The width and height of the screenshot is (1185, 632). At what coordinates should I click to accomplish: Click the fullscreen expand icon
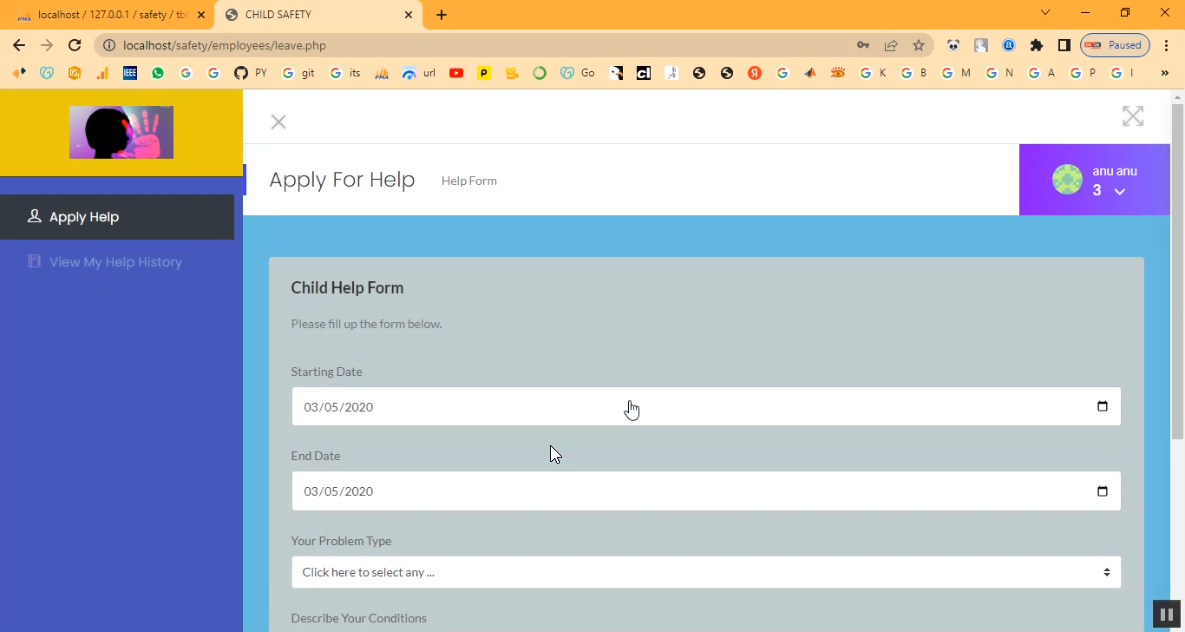pyautogui.click(x=1132, y=117)
